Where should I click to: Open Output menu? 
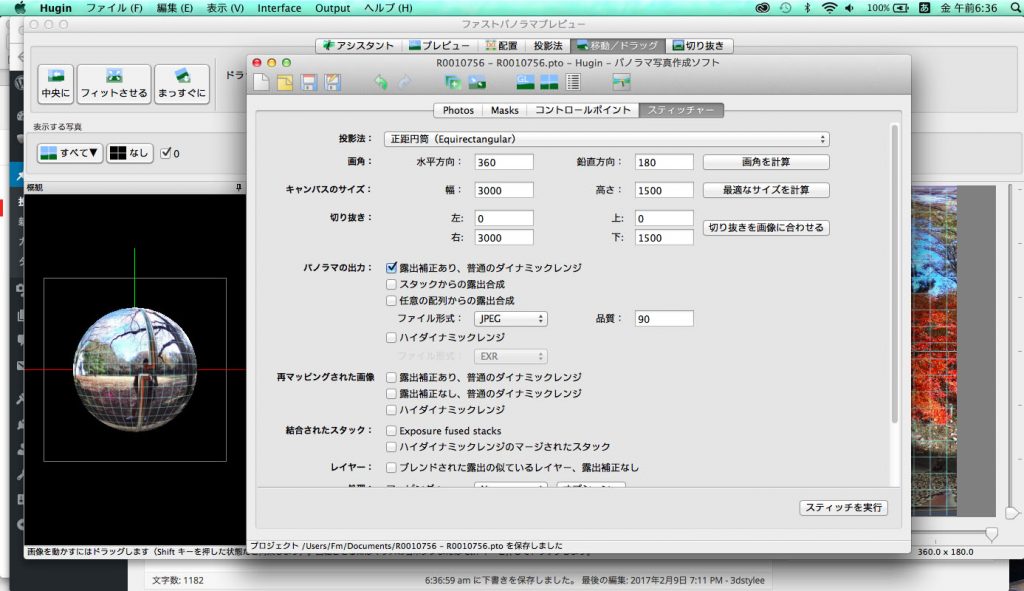click(x=332, y=8)
